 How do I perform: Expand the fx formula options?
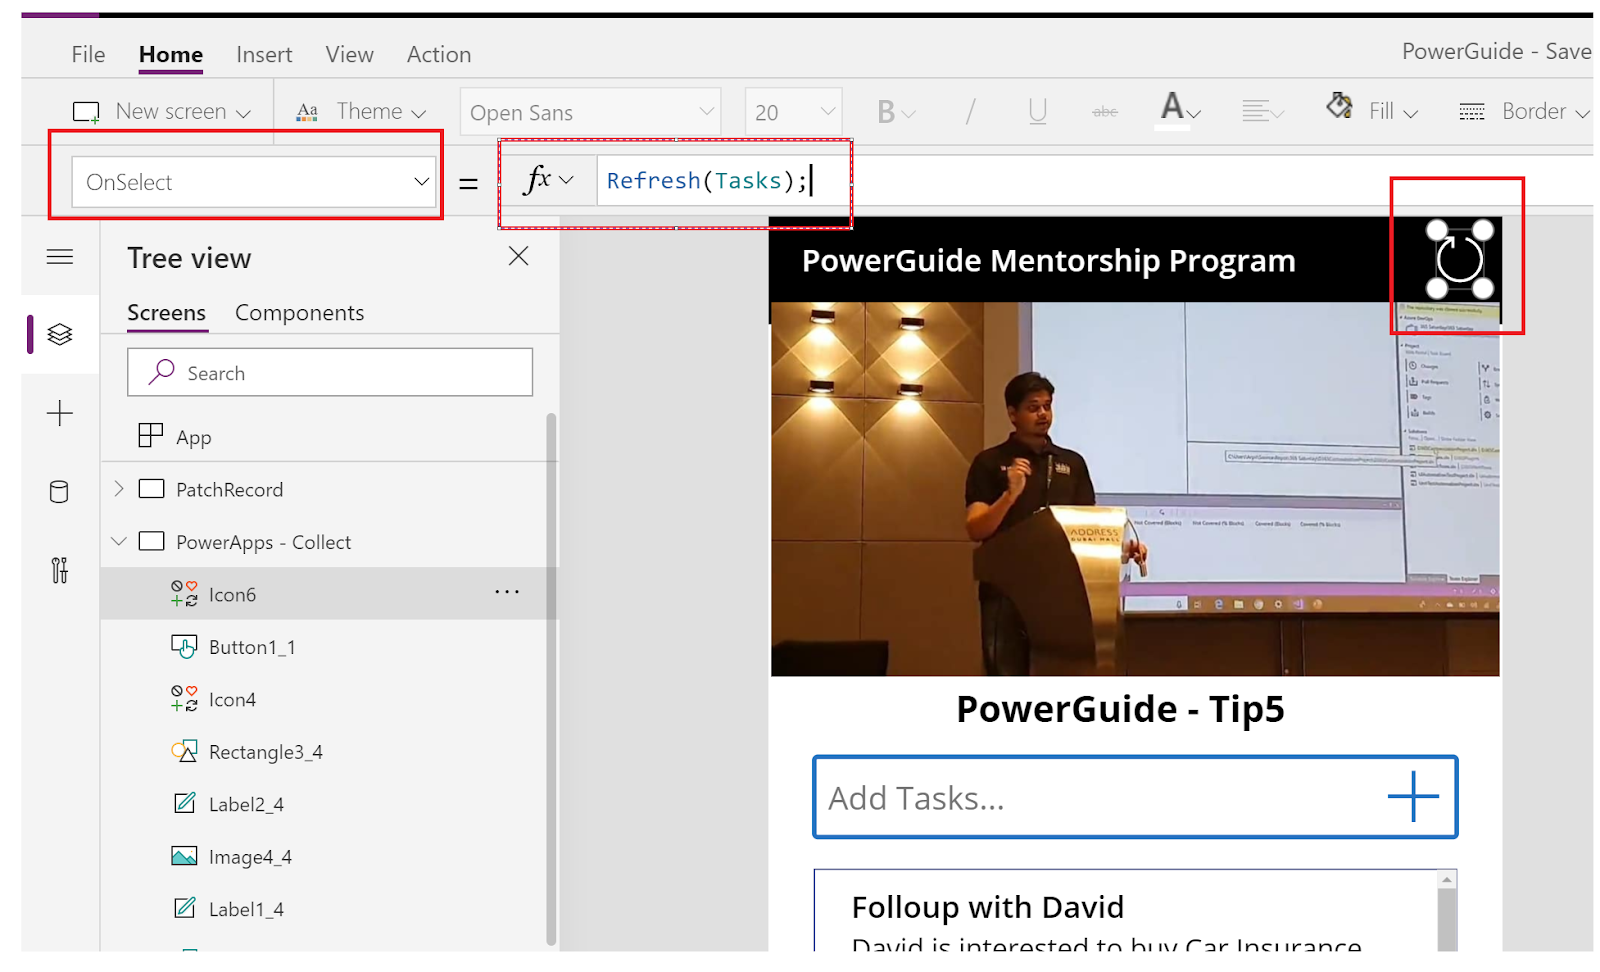(x=549, y=180)
